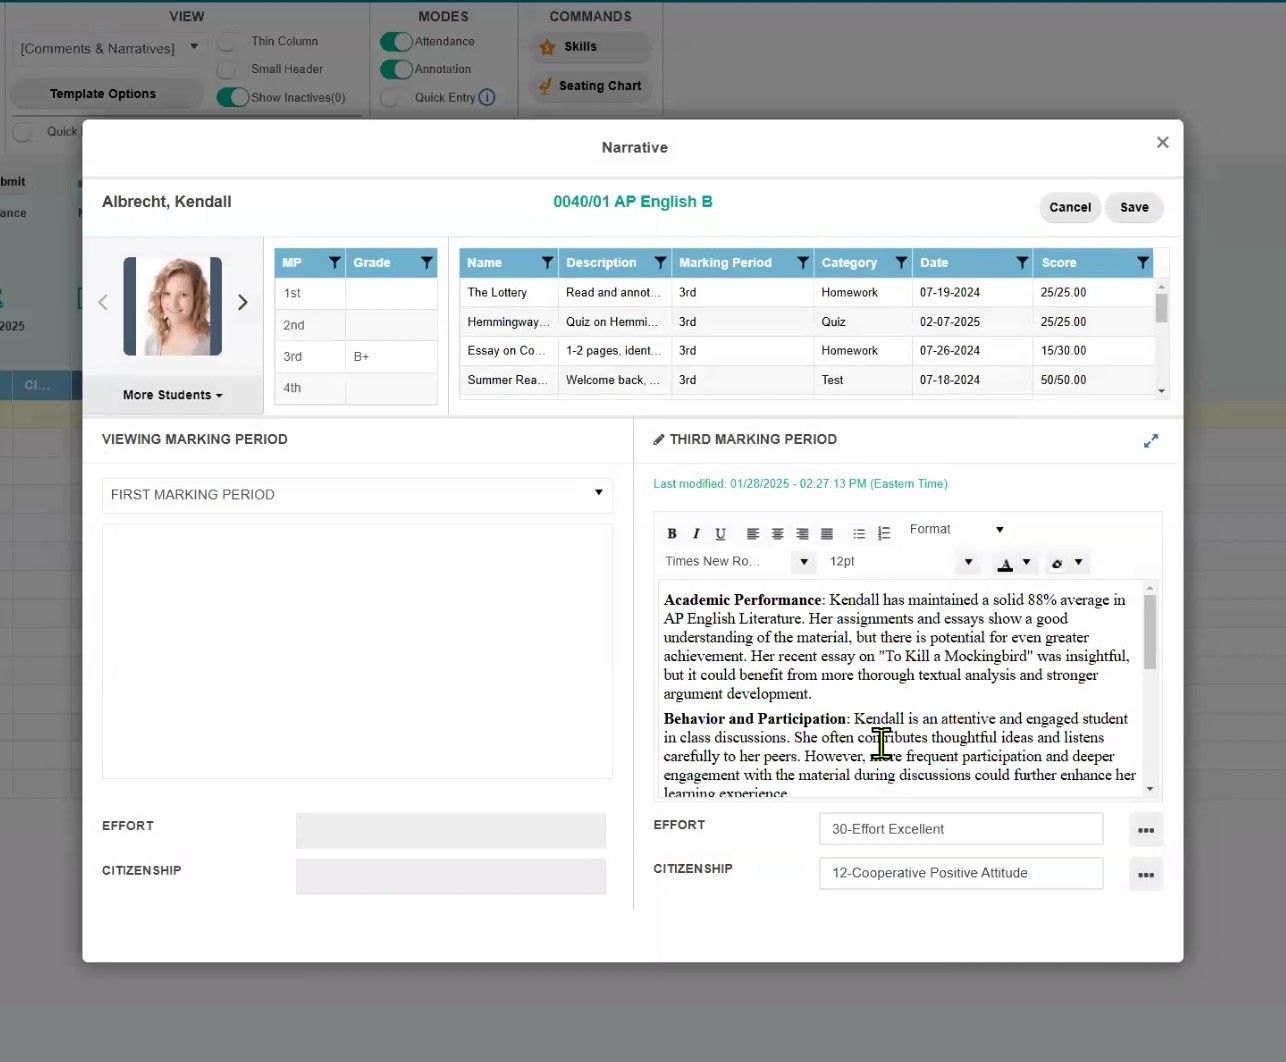Filter the MP column
1286x1062 pixels.
click(x=334, y=263)
